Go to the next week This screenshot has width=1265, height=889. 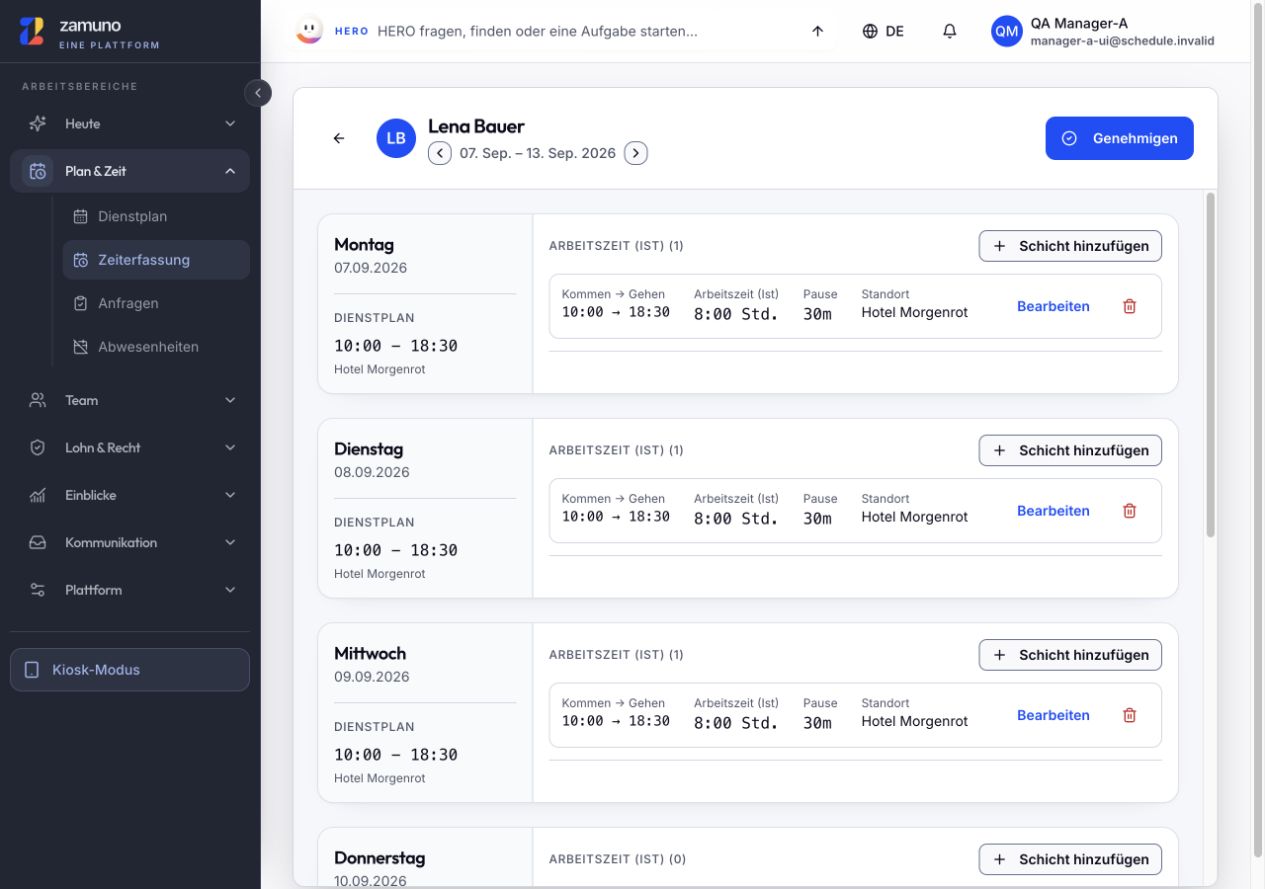click(x=636, y=153)
